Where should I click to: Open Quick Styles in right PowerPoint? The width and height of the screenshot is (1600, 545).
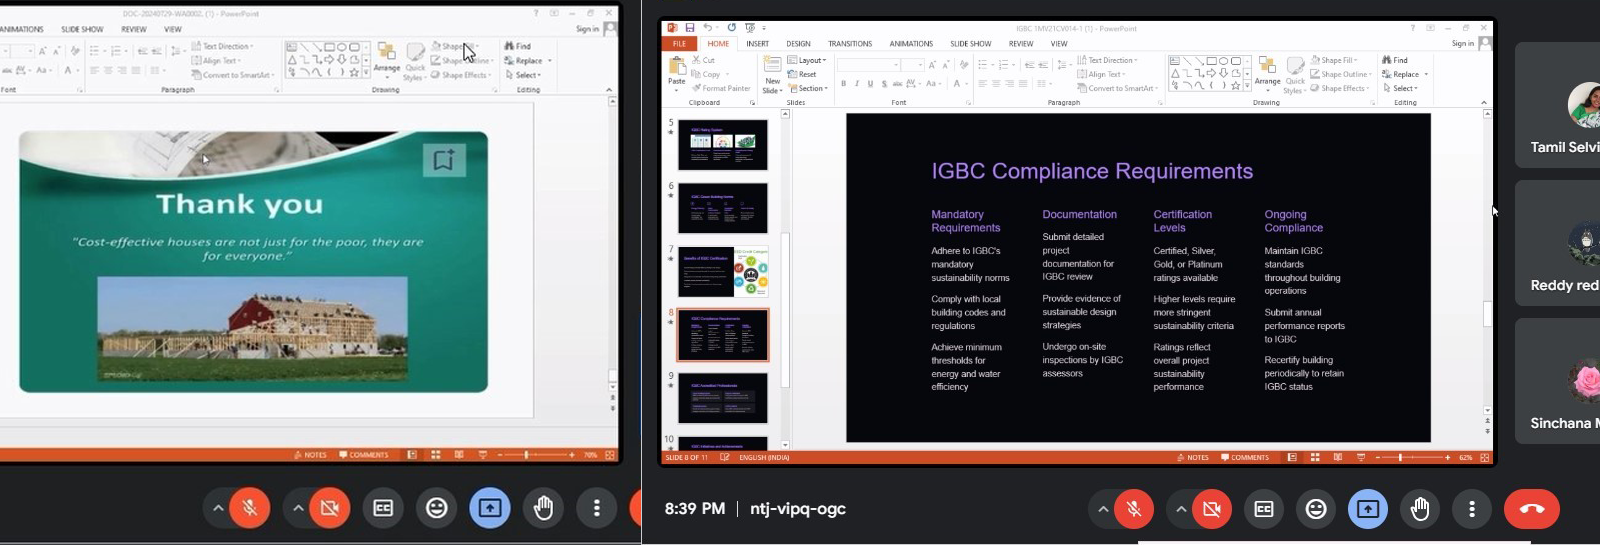tap(1295, 76)
